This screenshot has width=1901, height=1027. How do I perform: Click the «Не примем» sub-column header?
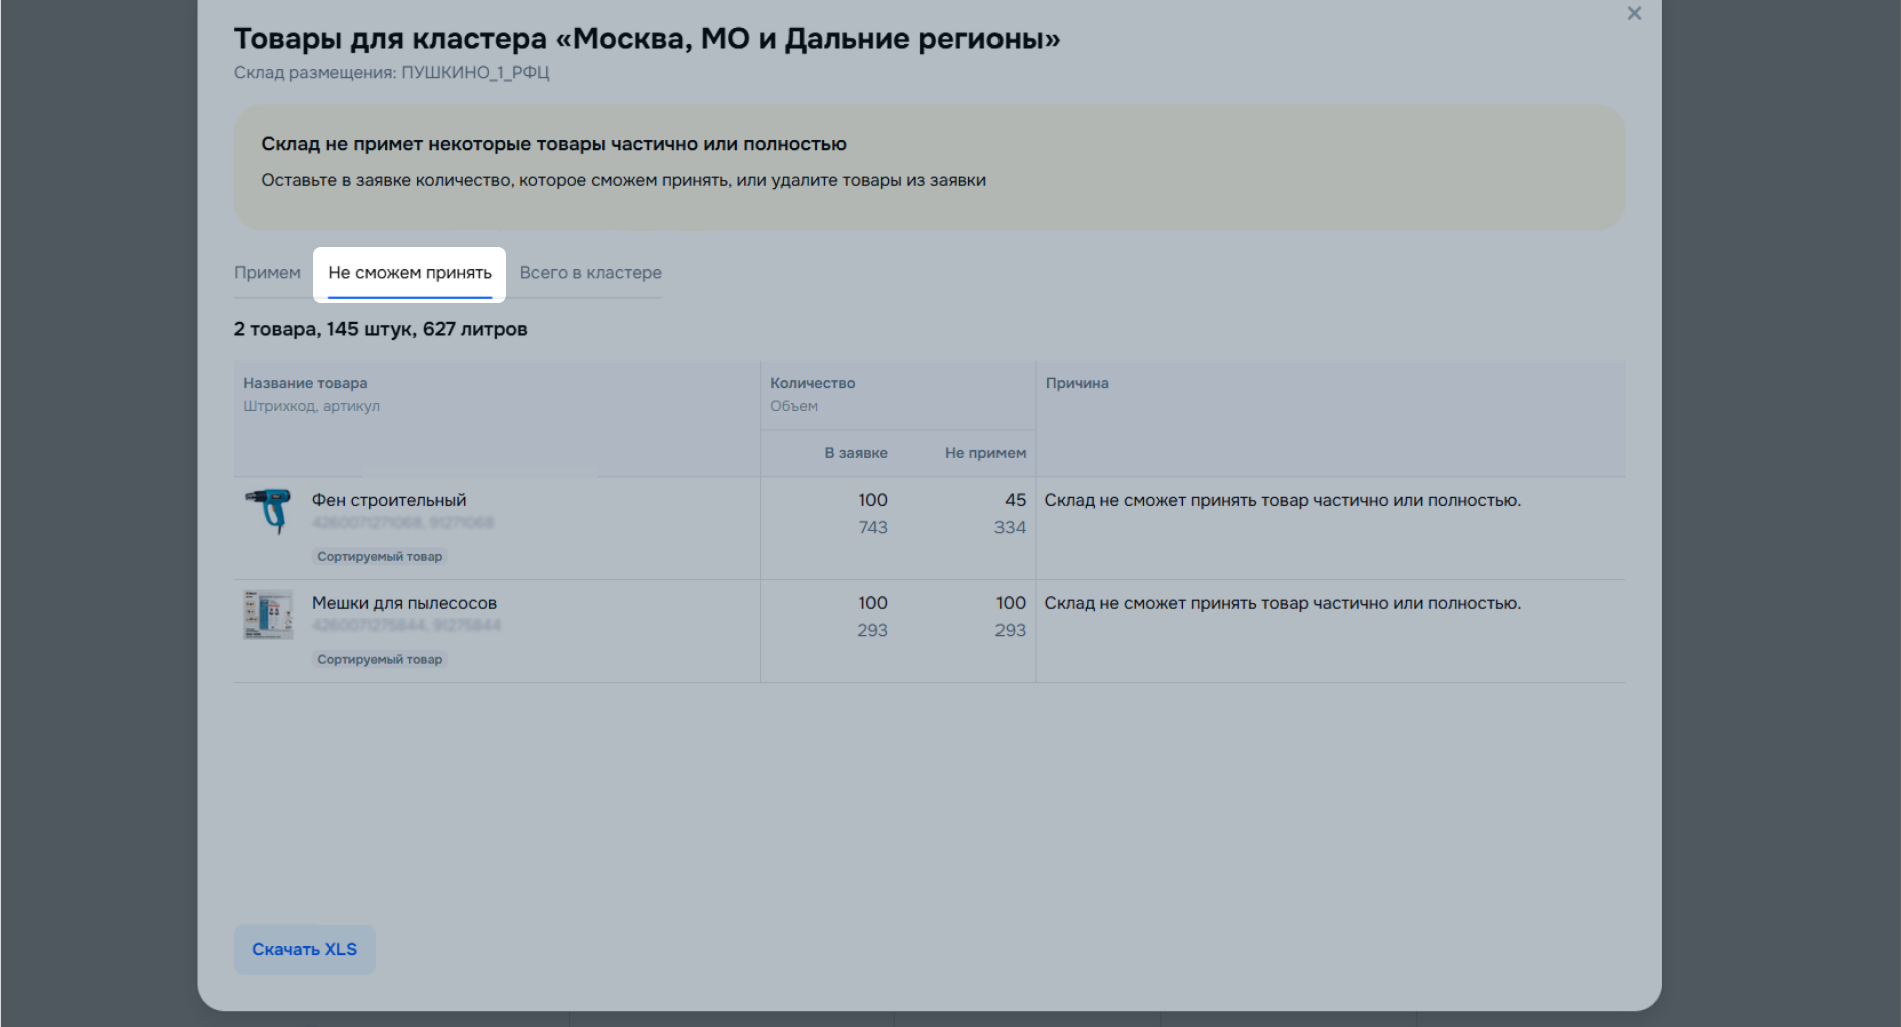point(985,453)
